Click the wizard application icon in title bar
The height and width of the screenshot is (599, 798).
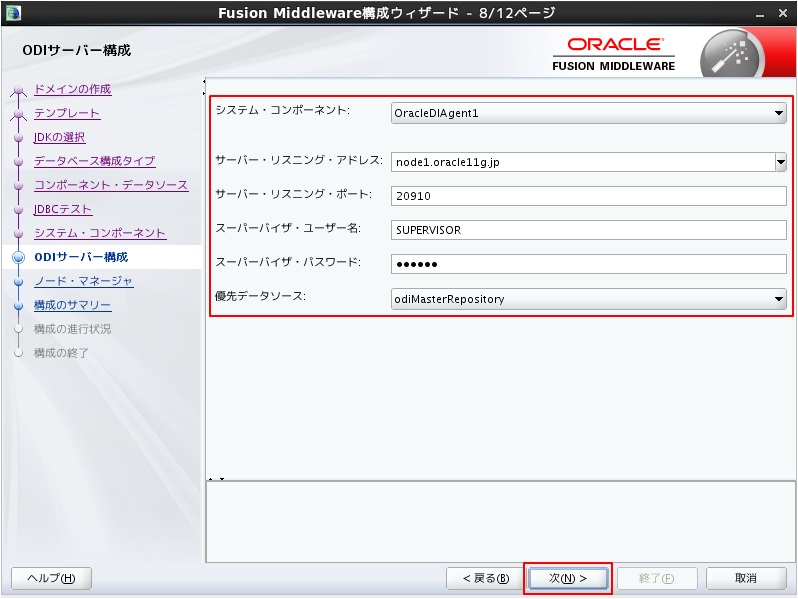point(13,13)
